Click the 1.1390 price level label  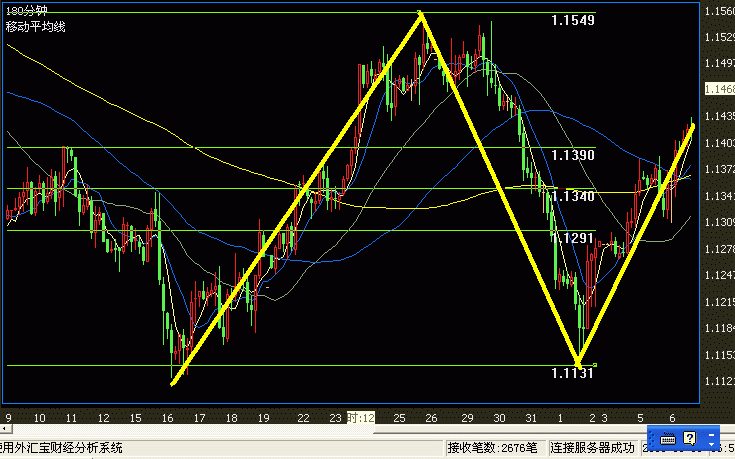[x=573, y=155]
